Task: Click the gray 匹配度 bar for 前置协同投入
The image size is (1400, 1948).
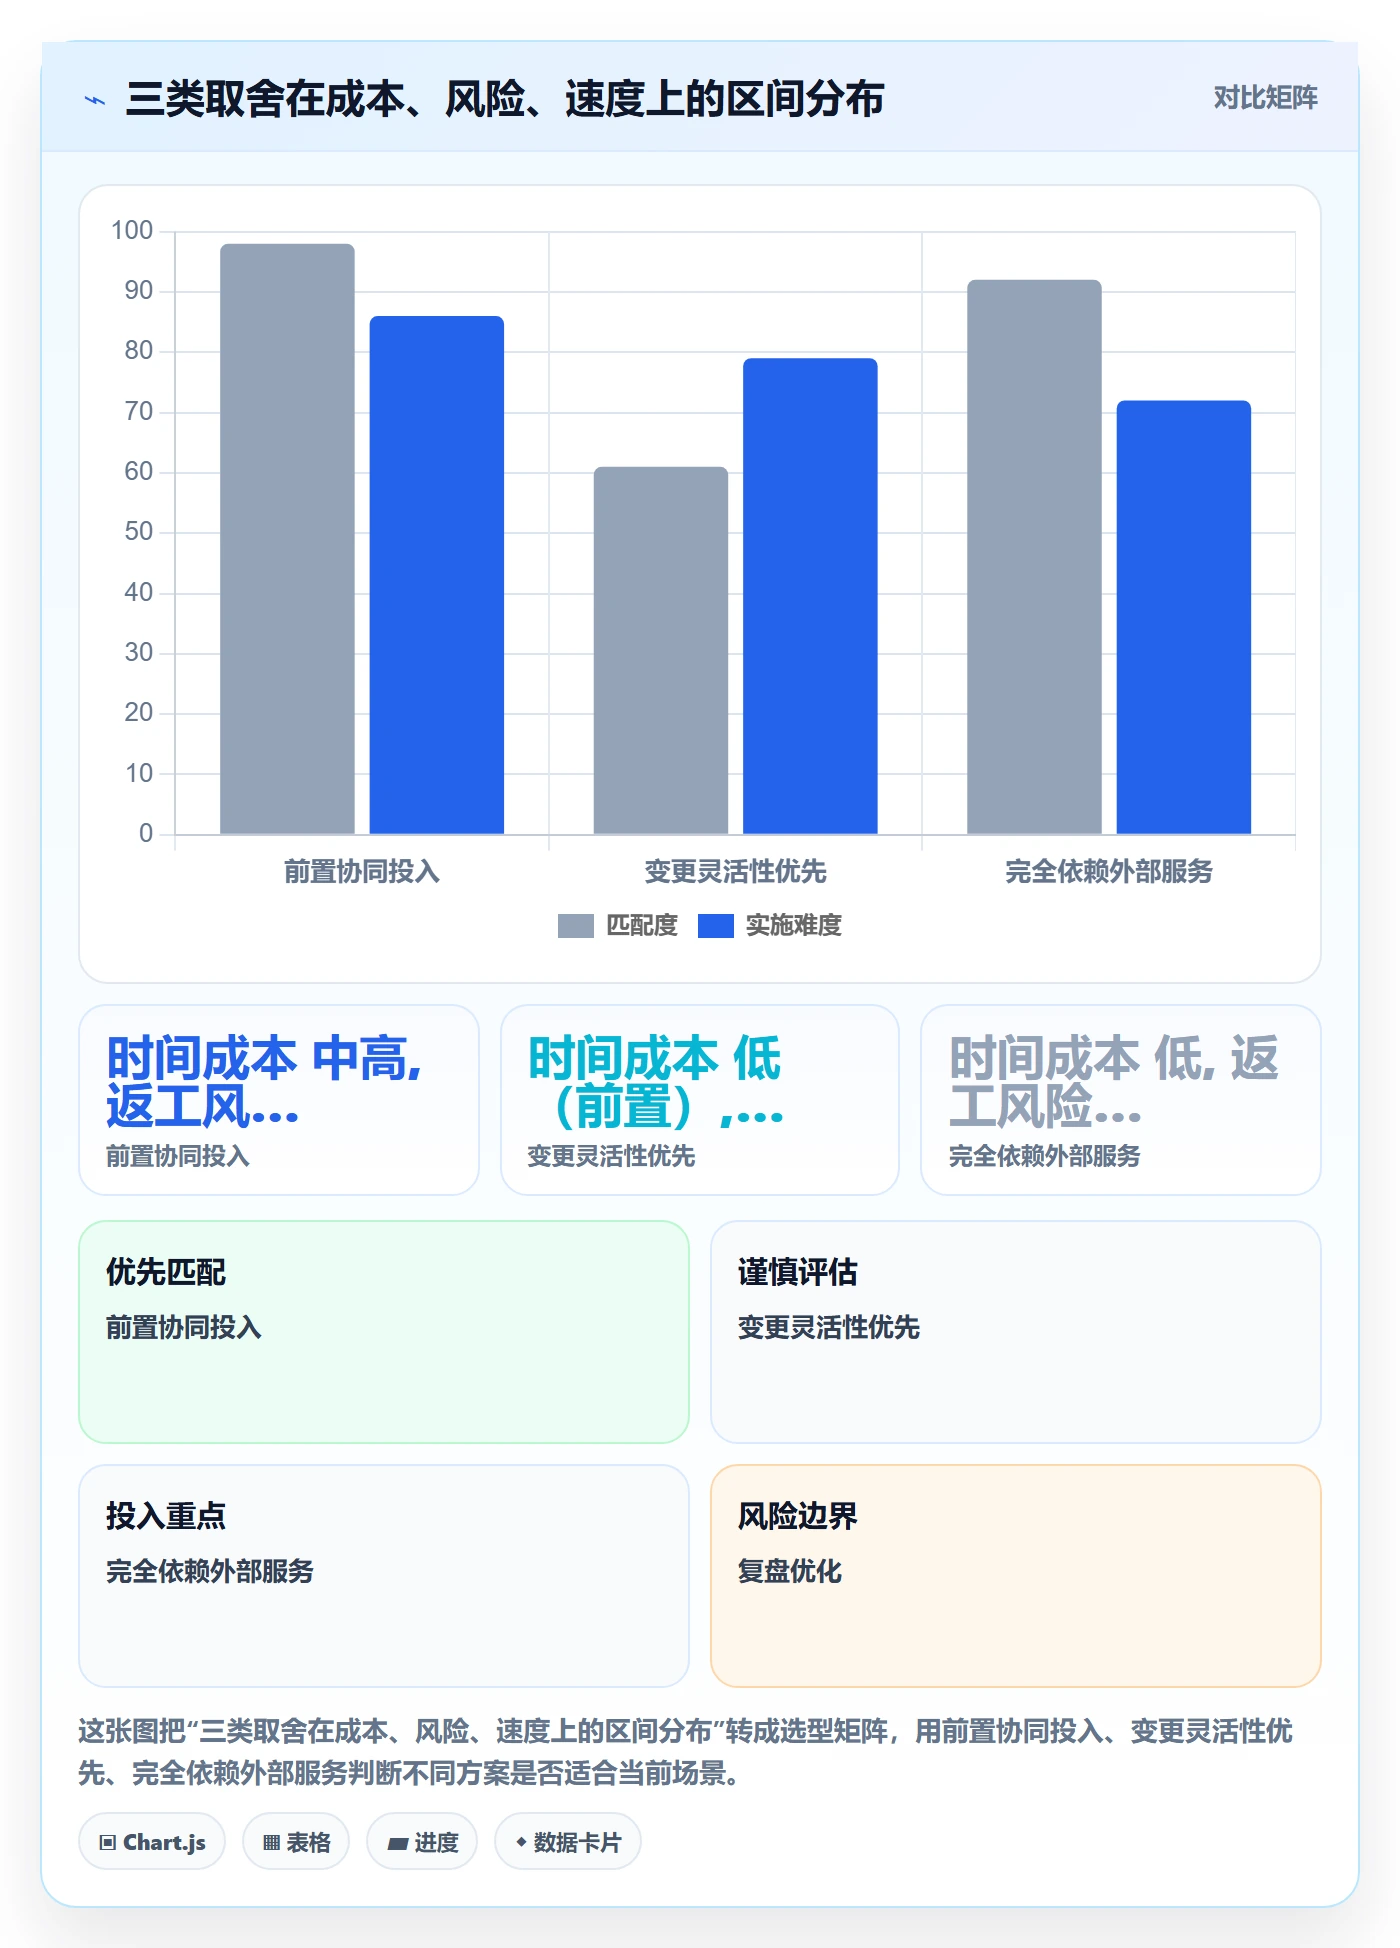Action: tap(287, 539)
